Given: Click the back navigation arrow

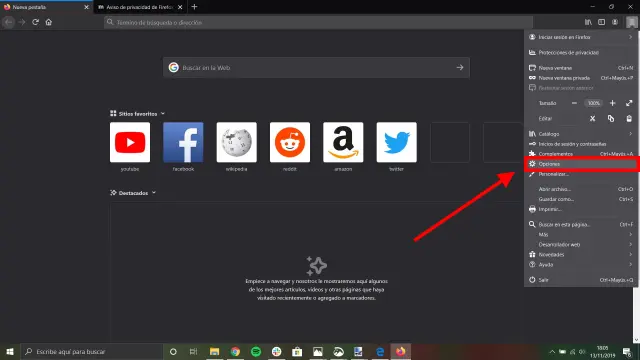Looking at the screenshot, I should pyautogui.click(x=8, y=22).
